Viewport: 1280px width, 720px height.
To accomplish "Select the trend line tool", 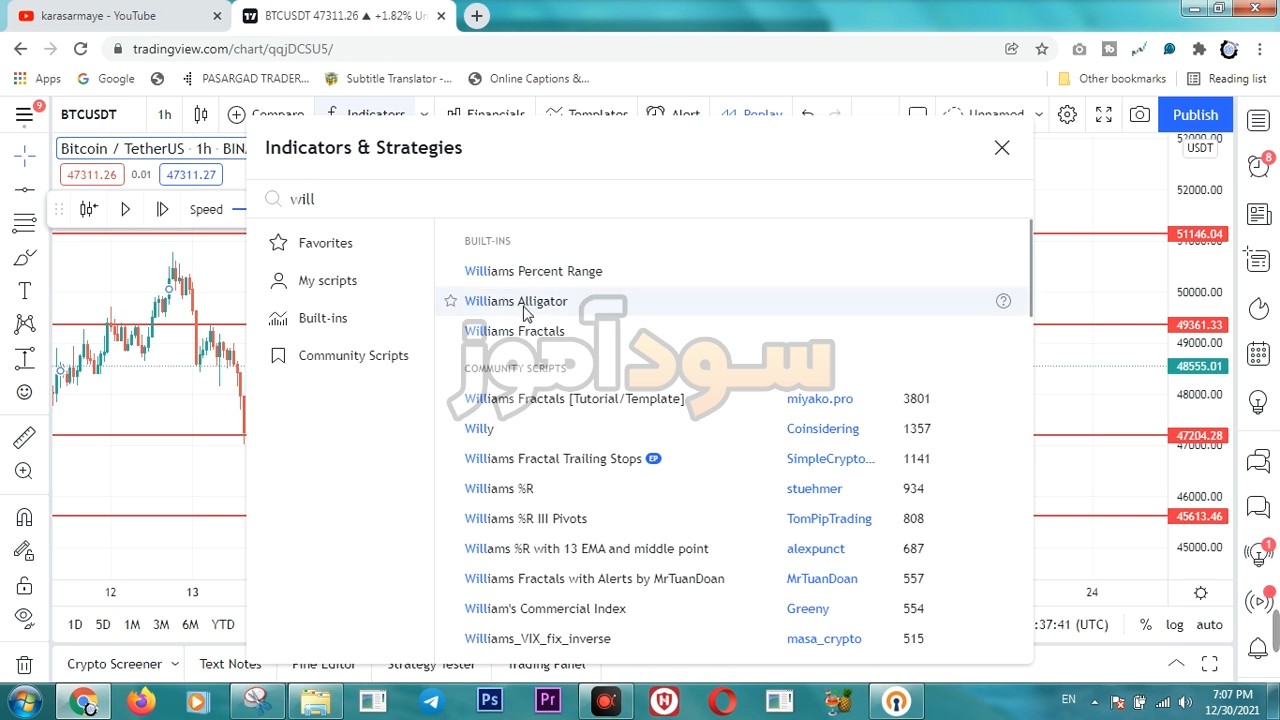I will [x=25, y=190].
